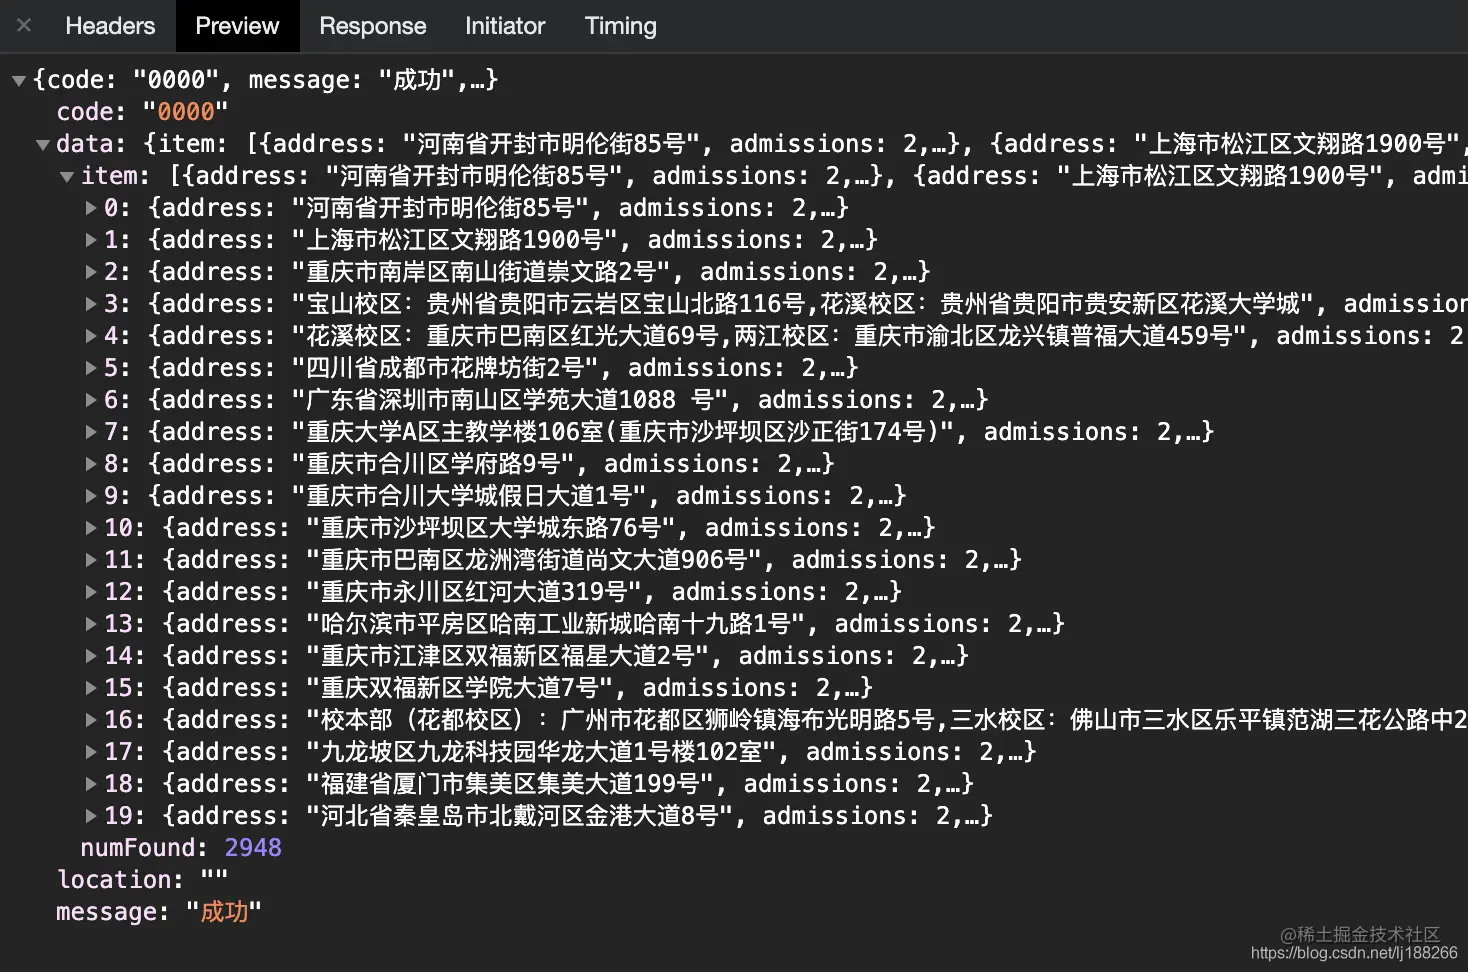Select the numFound value 2948
This screenshot has width=1468, height=972.
pos(252,847)
